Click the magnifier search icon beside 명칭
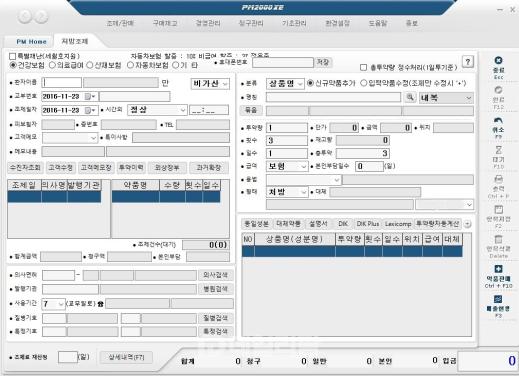The width and height of the screenshot is (519, 376). 410,97
